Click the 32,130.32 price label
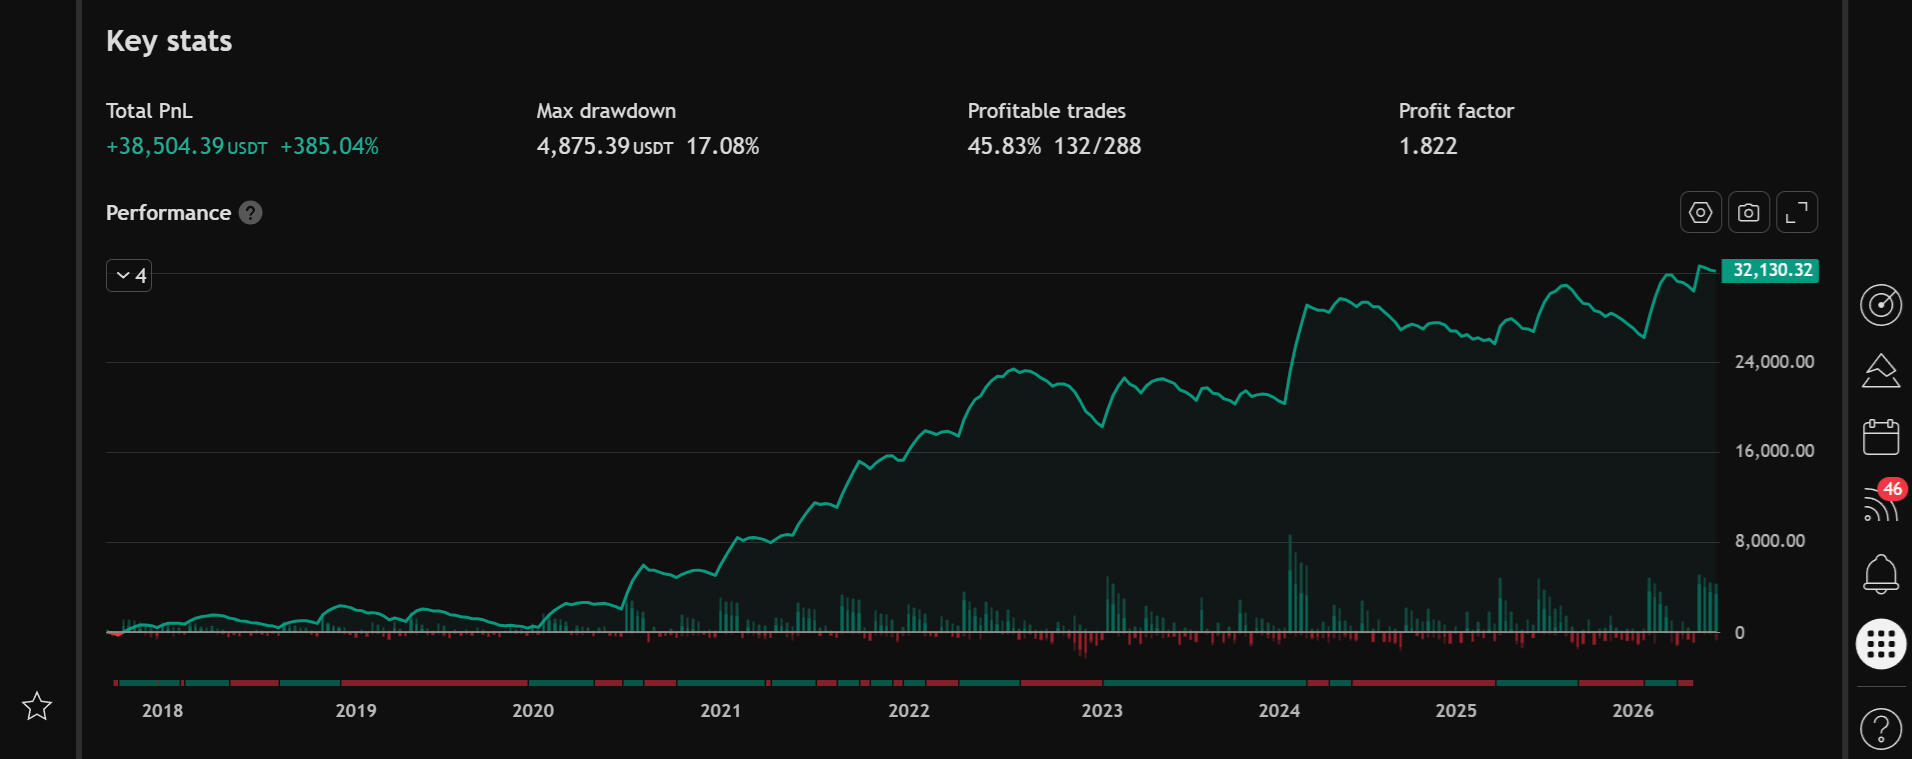 click(x=1770, y=270)
